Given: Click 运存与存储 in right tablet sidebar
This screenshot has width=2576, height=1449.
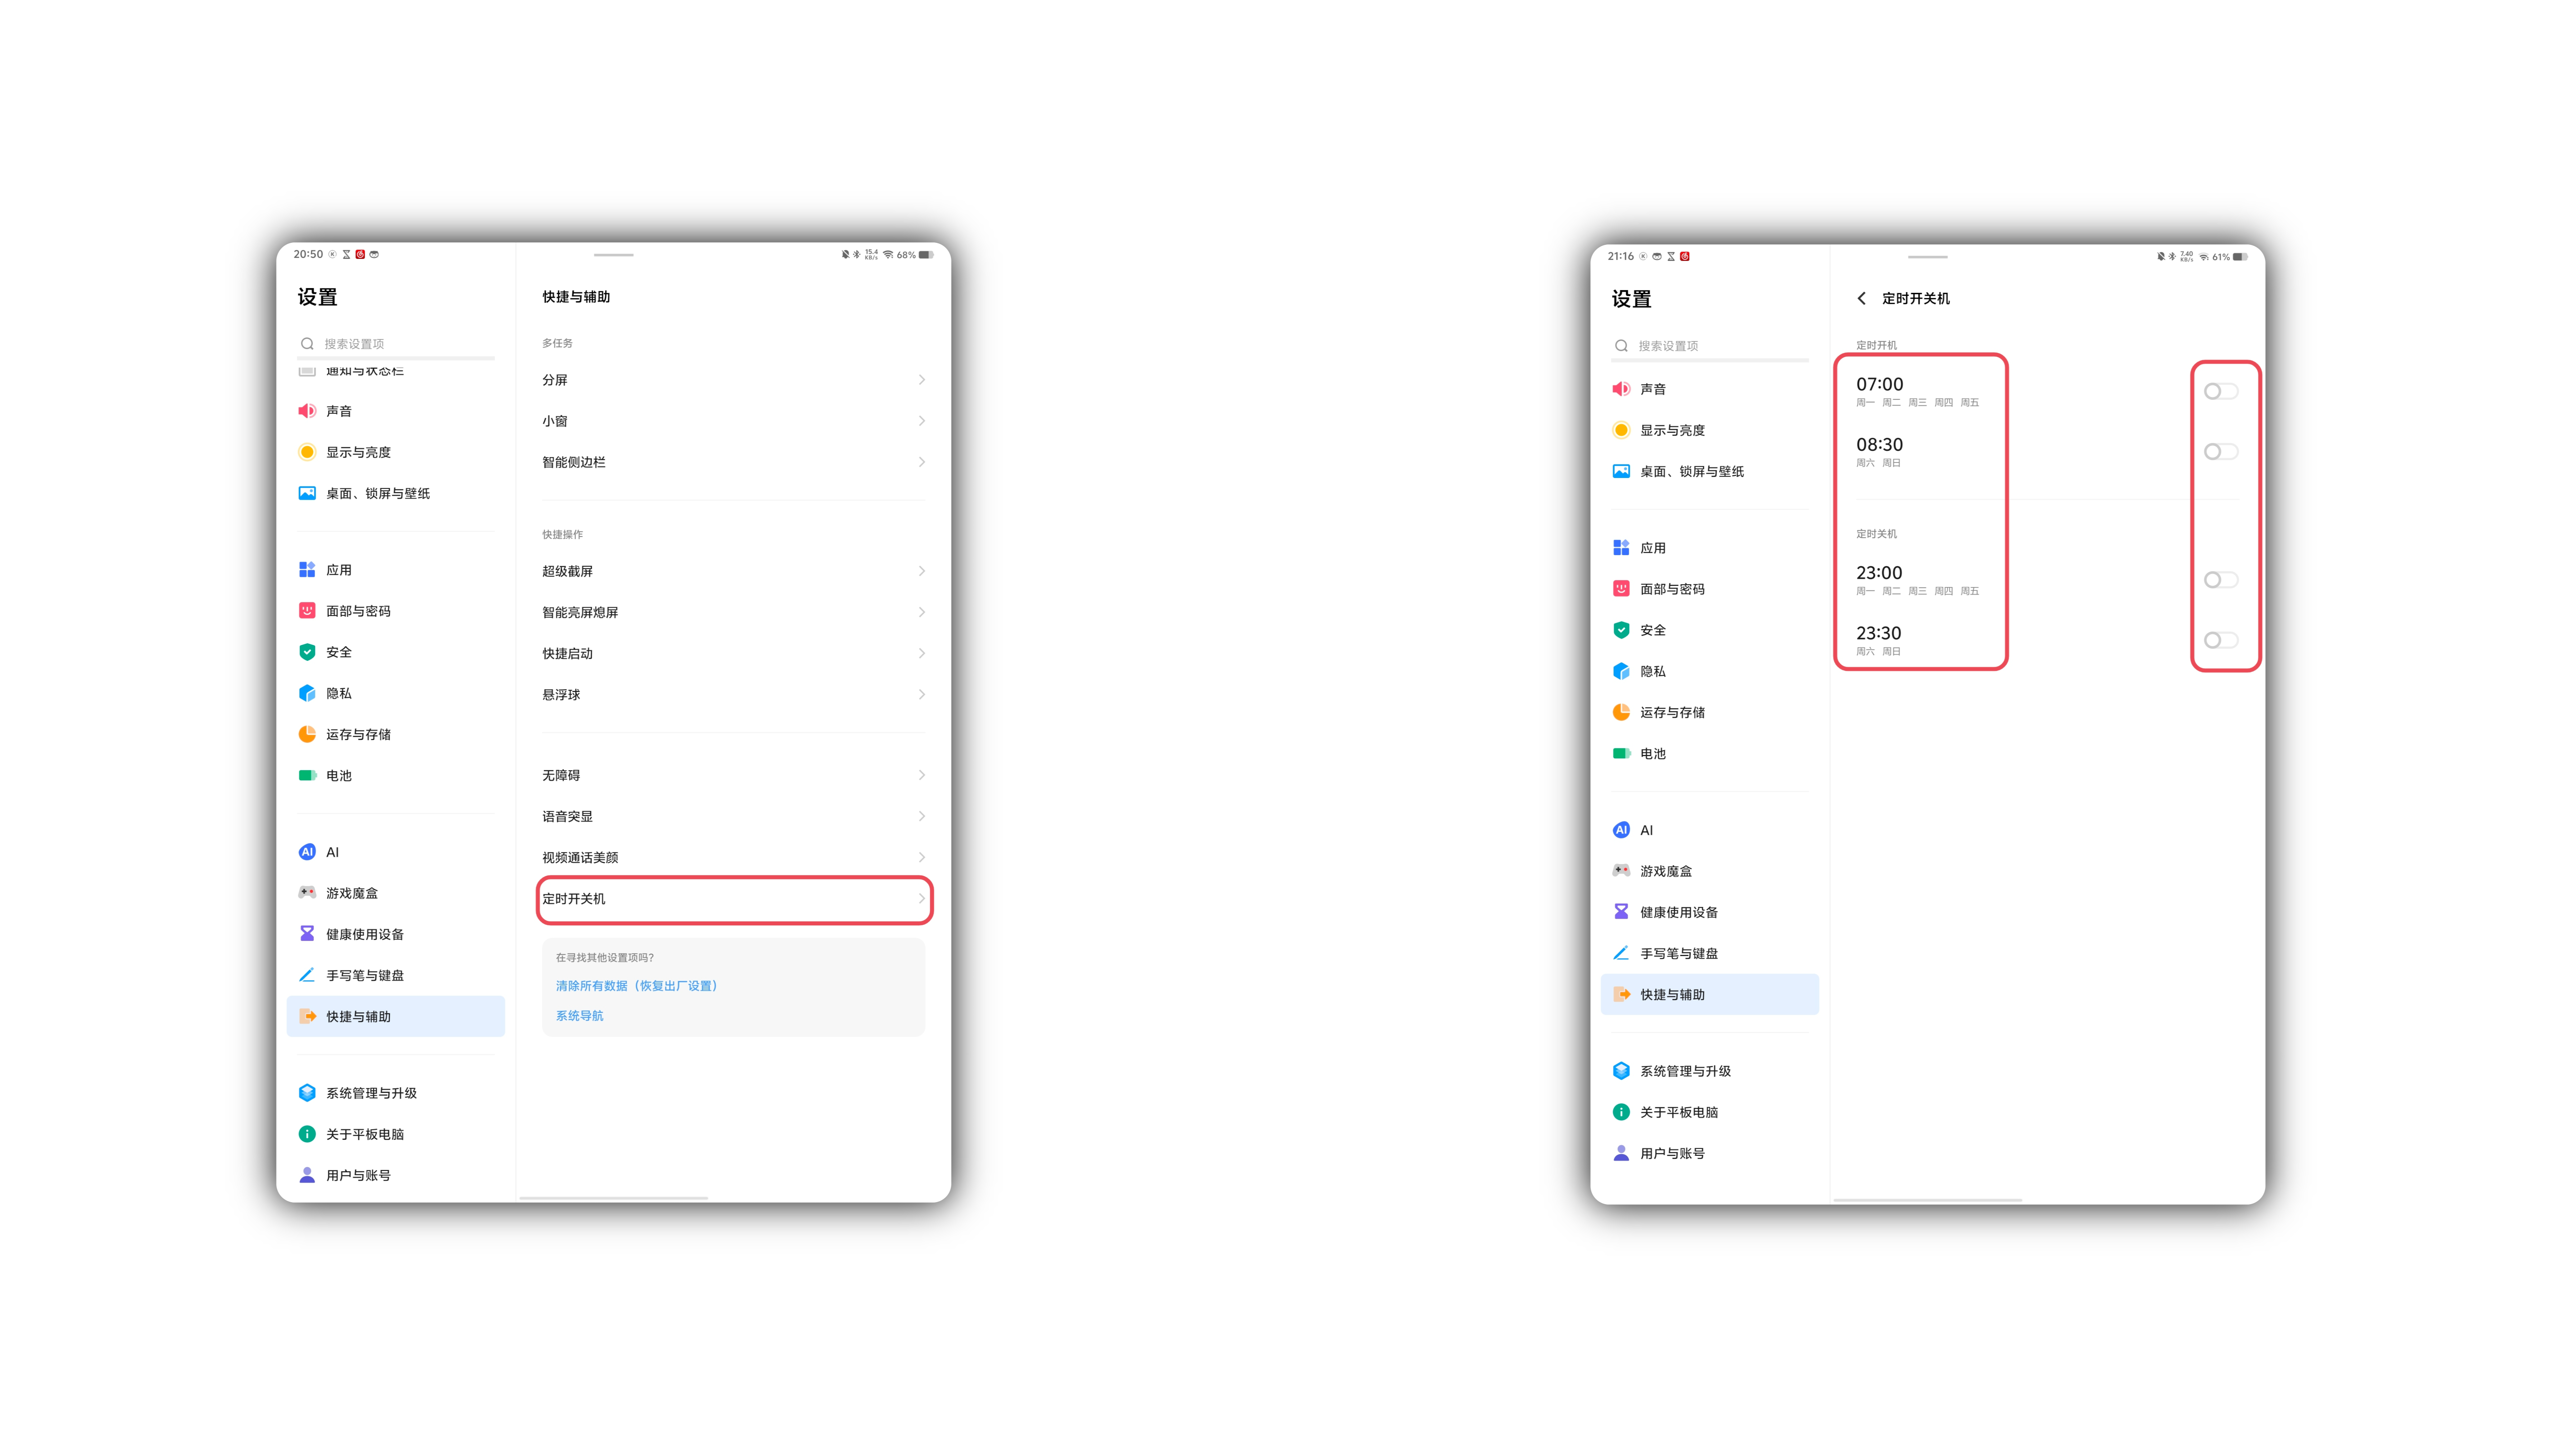Looking at the screenshot, I should [1710, 712].
